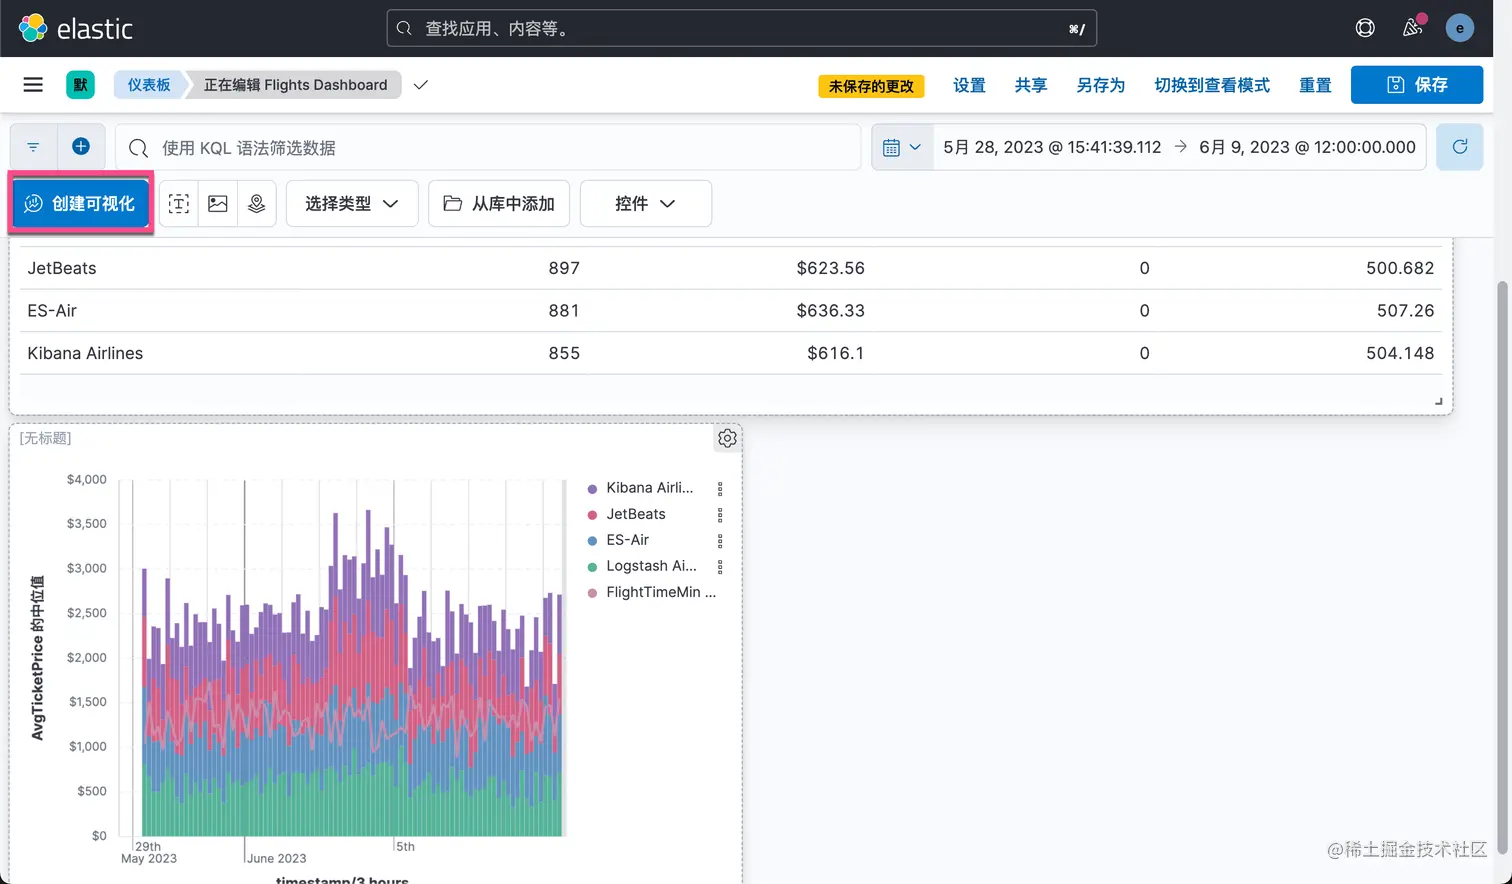Add a maps panel icon
The image size is (1512, 884).
[257, 203]
